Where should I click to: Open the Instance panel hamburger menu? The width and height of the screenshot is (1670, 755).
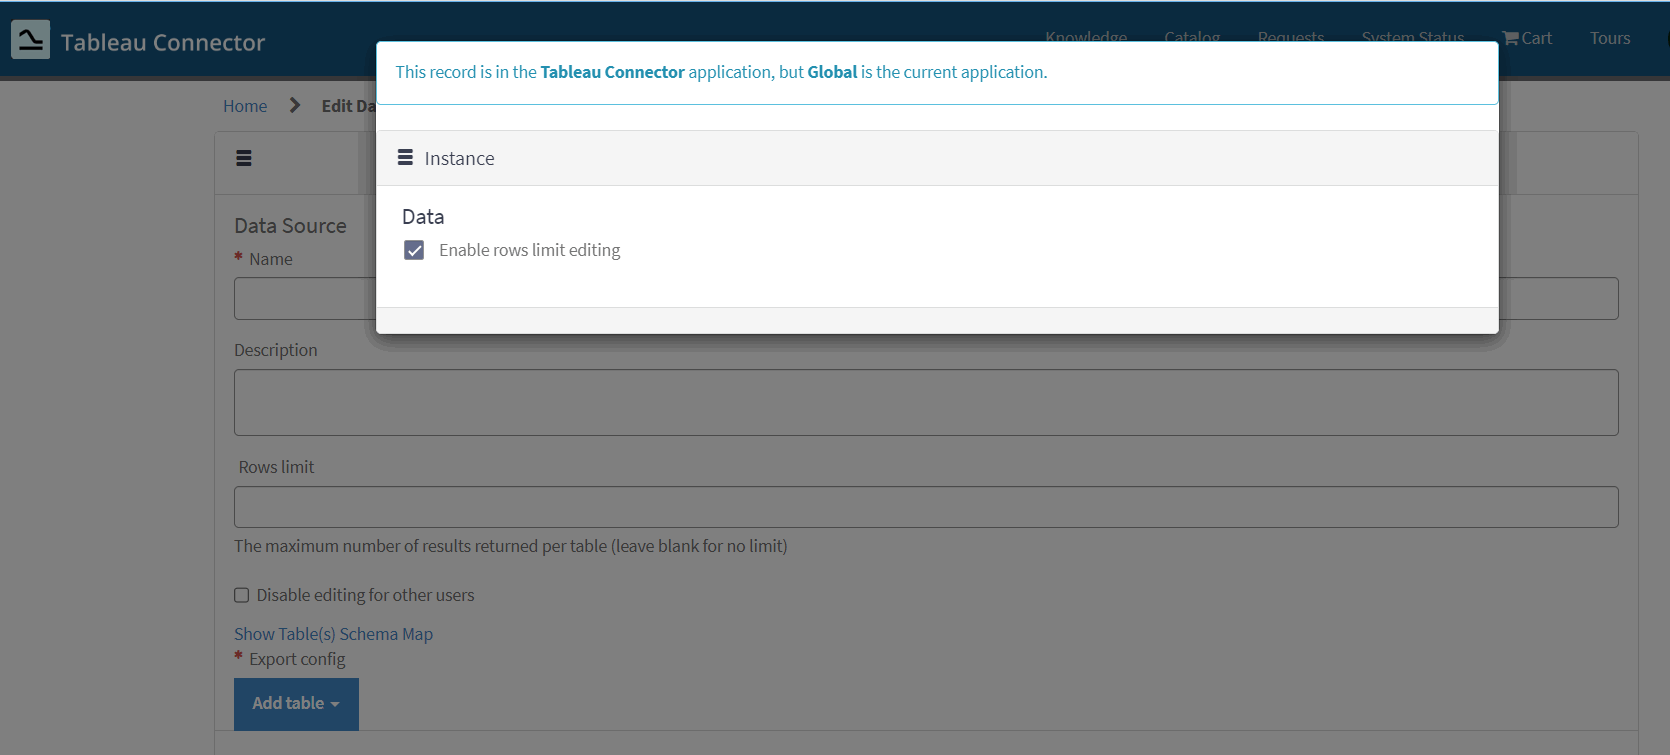[x=405, y=157]
